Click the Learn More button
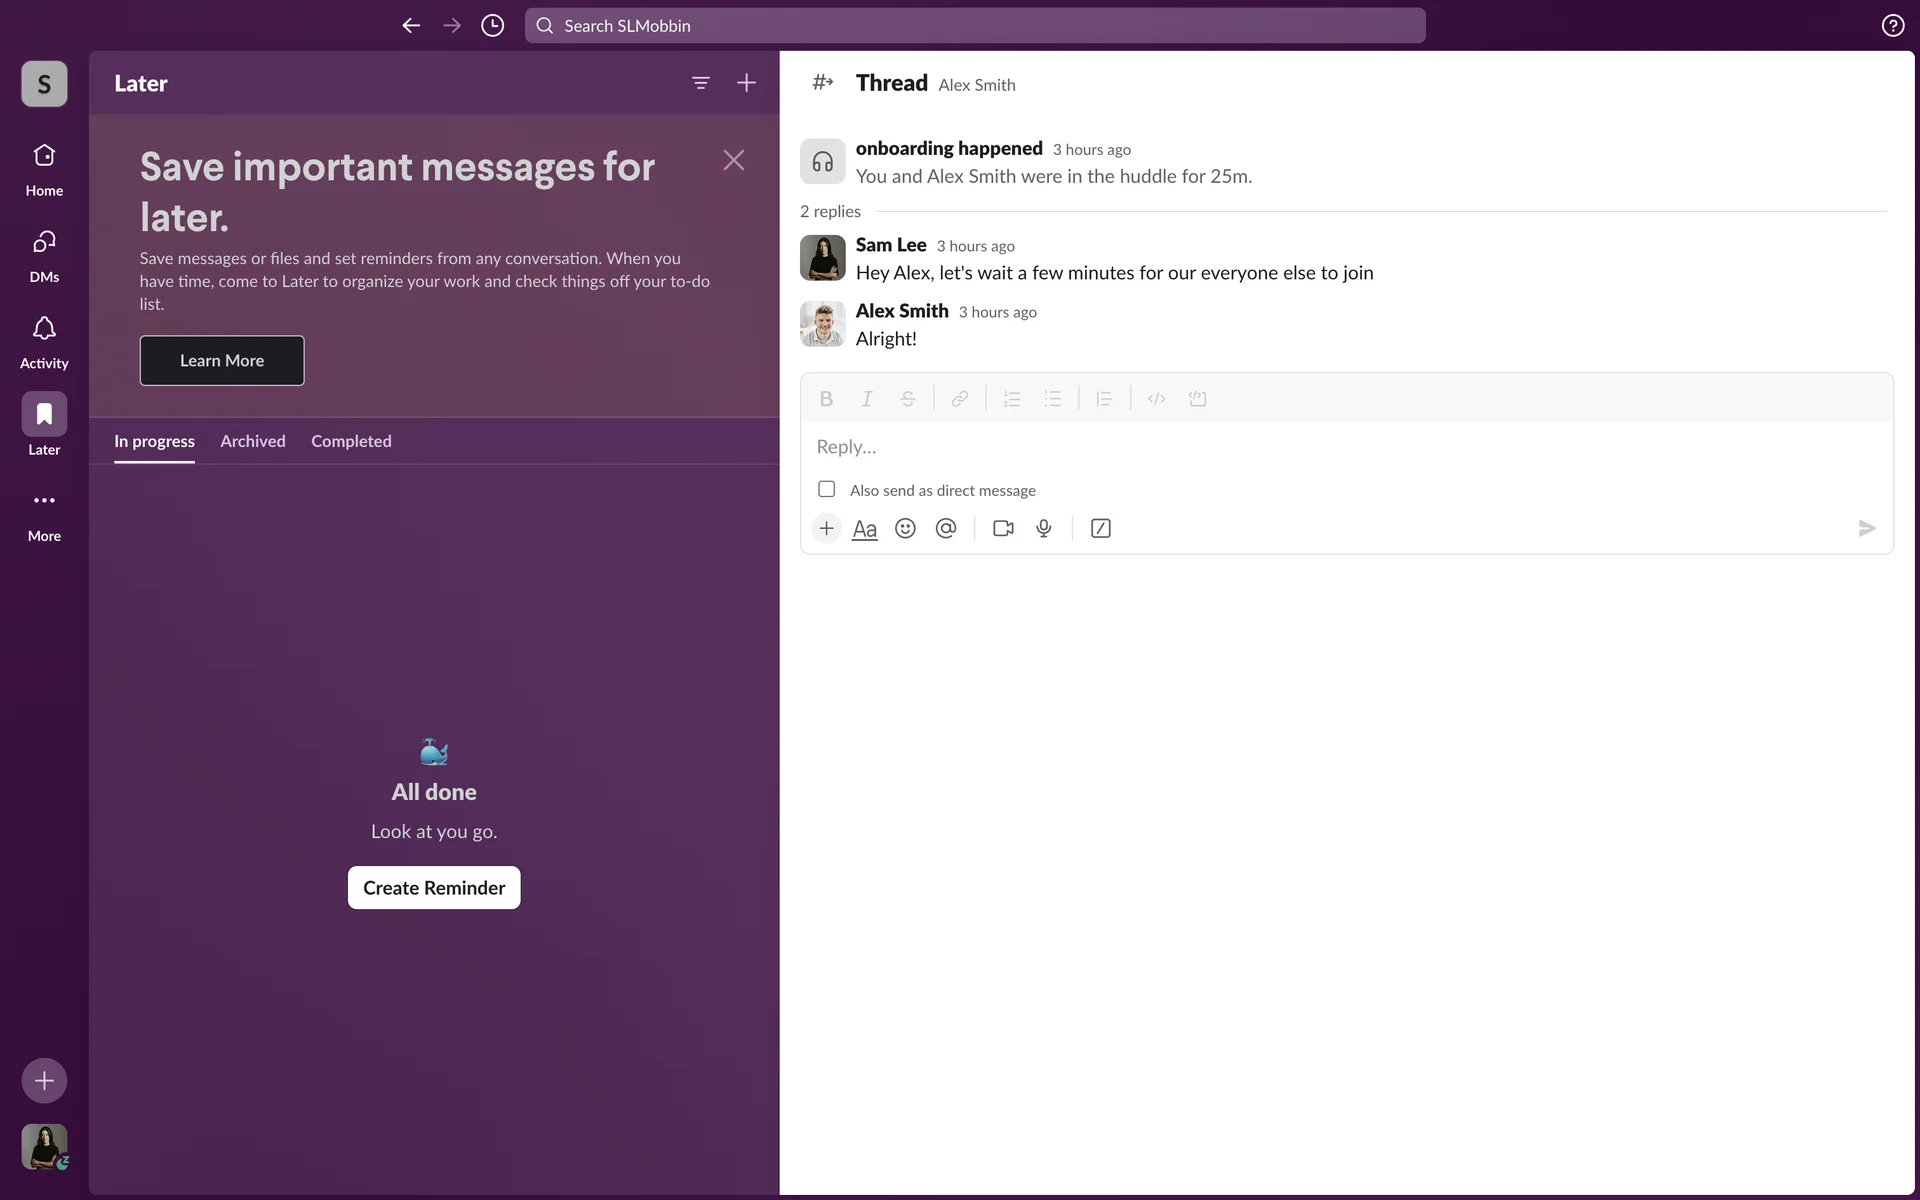The width and height of the screenshot is (1920, 1200). click(x=222, y=360)
